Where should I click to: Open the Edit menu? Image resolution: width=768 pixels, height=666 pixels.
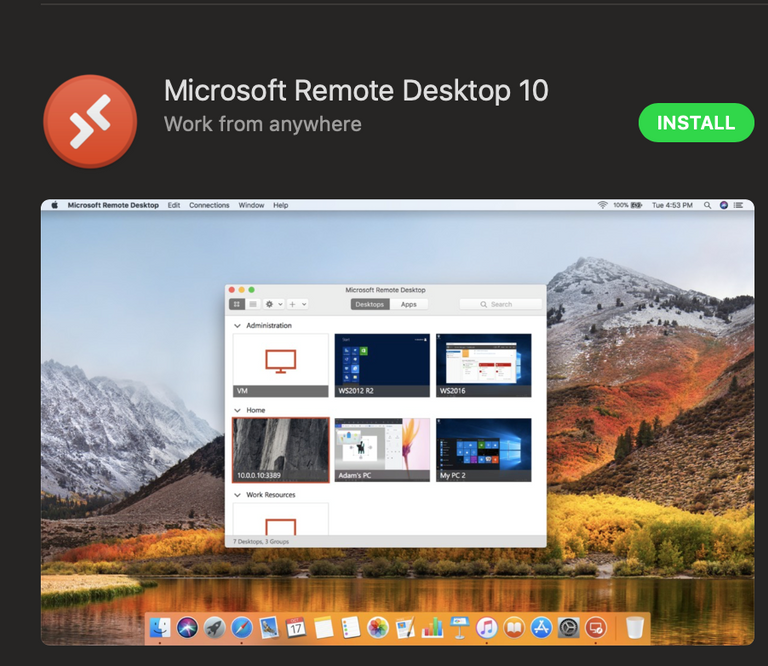click(x=174, y=205)
